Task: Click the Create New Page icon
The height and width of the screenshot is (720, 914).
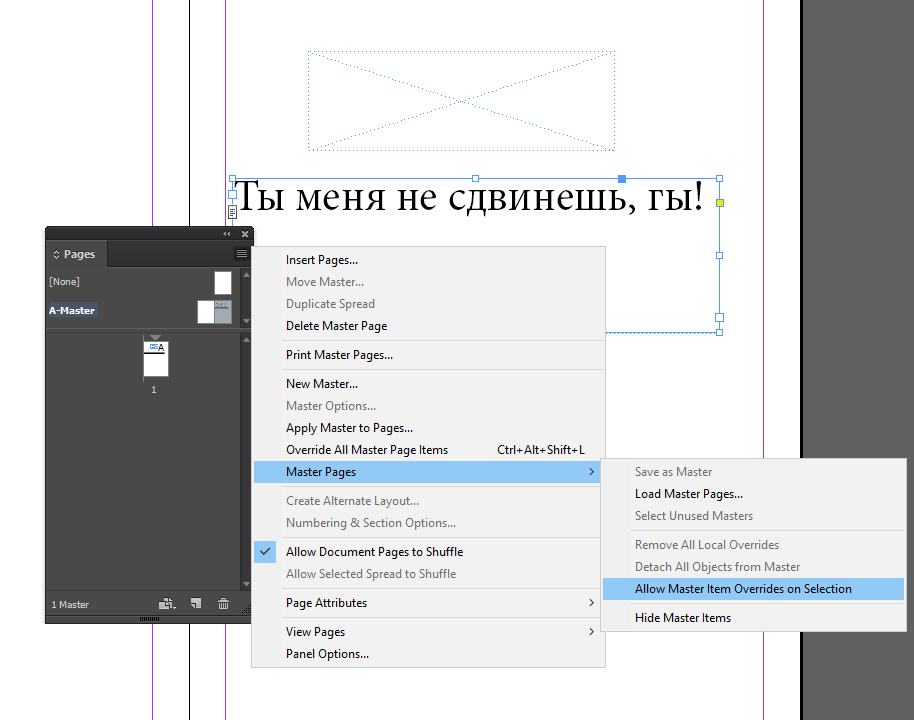Action: (196, 603)
